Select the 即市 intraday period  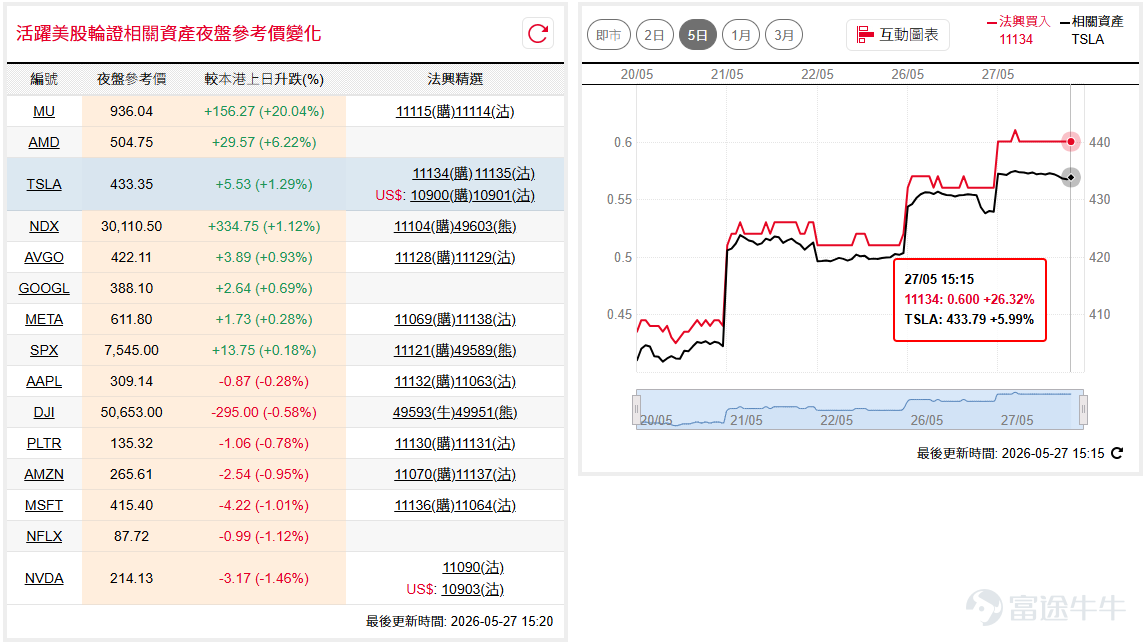tap(608, 35)
